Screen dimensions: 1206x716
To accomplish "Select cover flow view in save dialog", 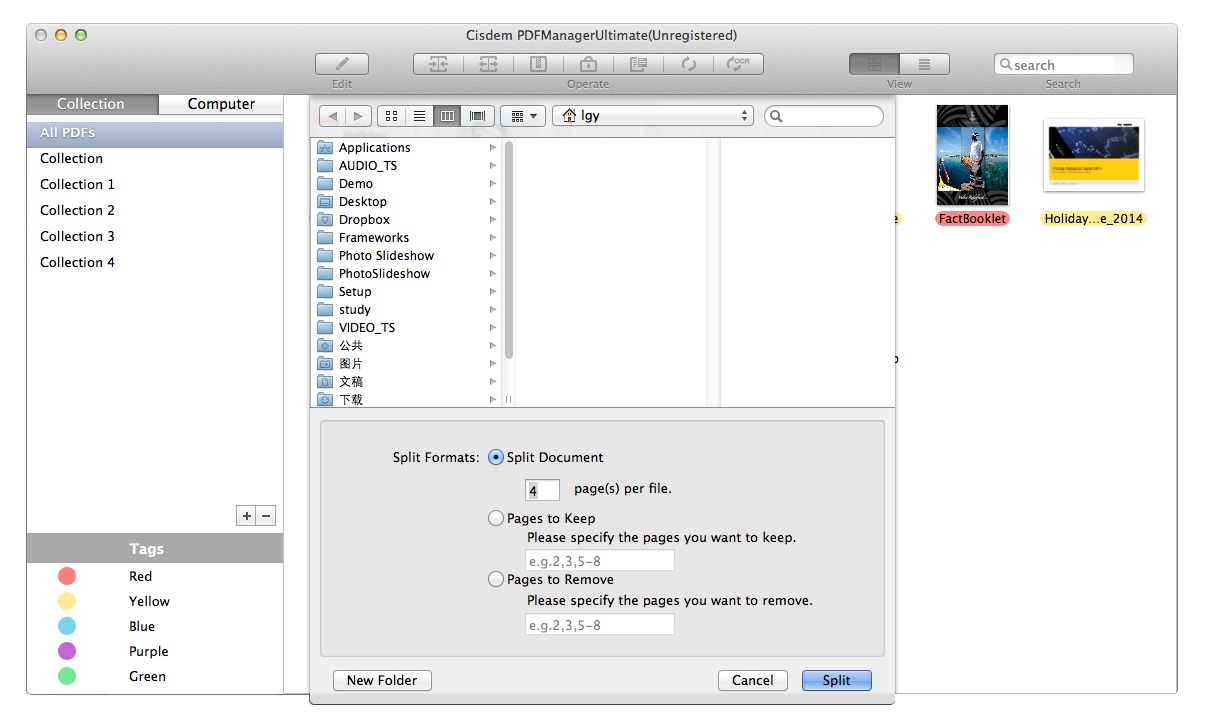I will 477,116.
